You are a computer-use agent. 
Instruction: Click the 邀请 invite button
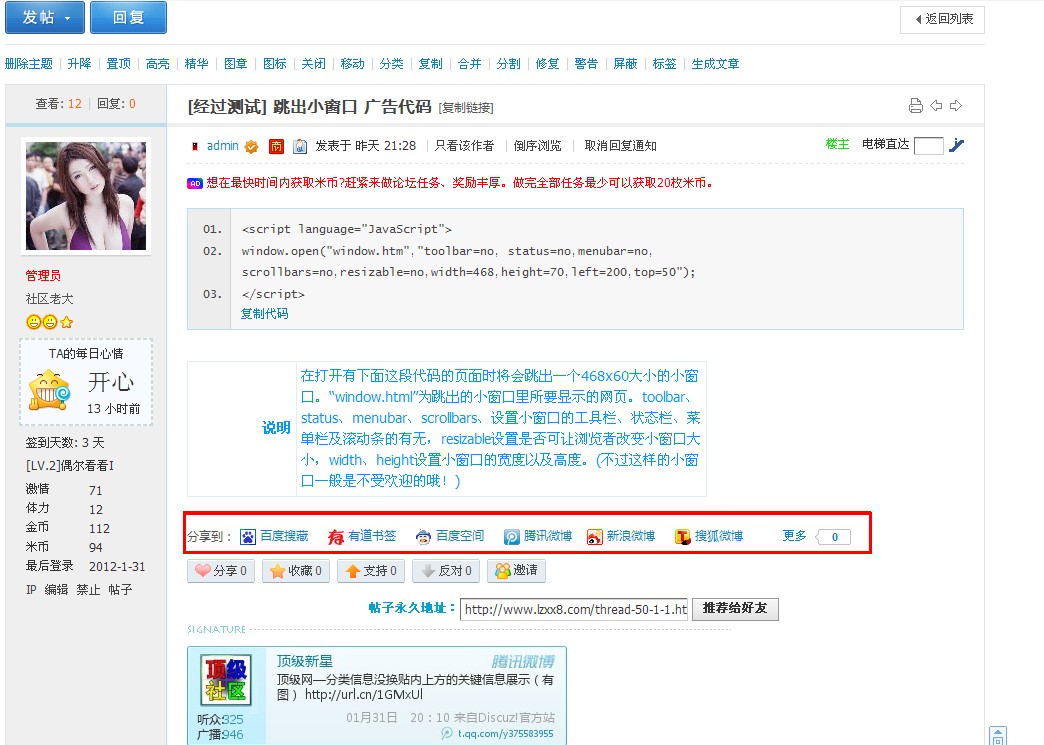[x=517, y=571]
